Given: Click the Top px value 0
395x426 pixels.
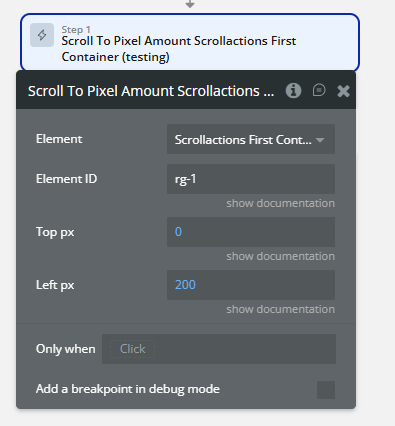Looking at the screenshot, I should click(x=178, y=232).
